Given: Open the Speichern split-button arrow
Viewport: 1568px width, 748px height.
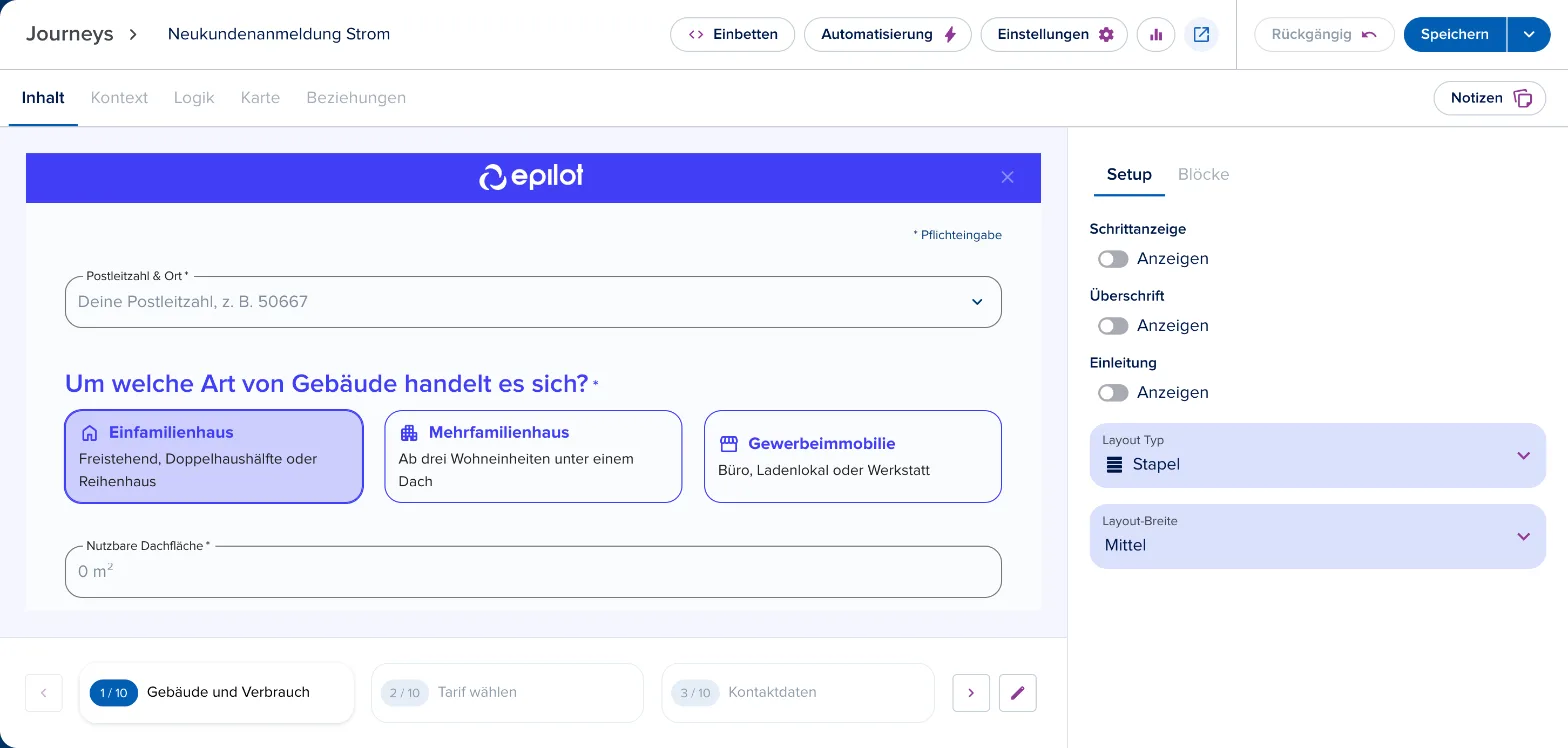Looking at the screenshot, I should tap(1529, 34).
